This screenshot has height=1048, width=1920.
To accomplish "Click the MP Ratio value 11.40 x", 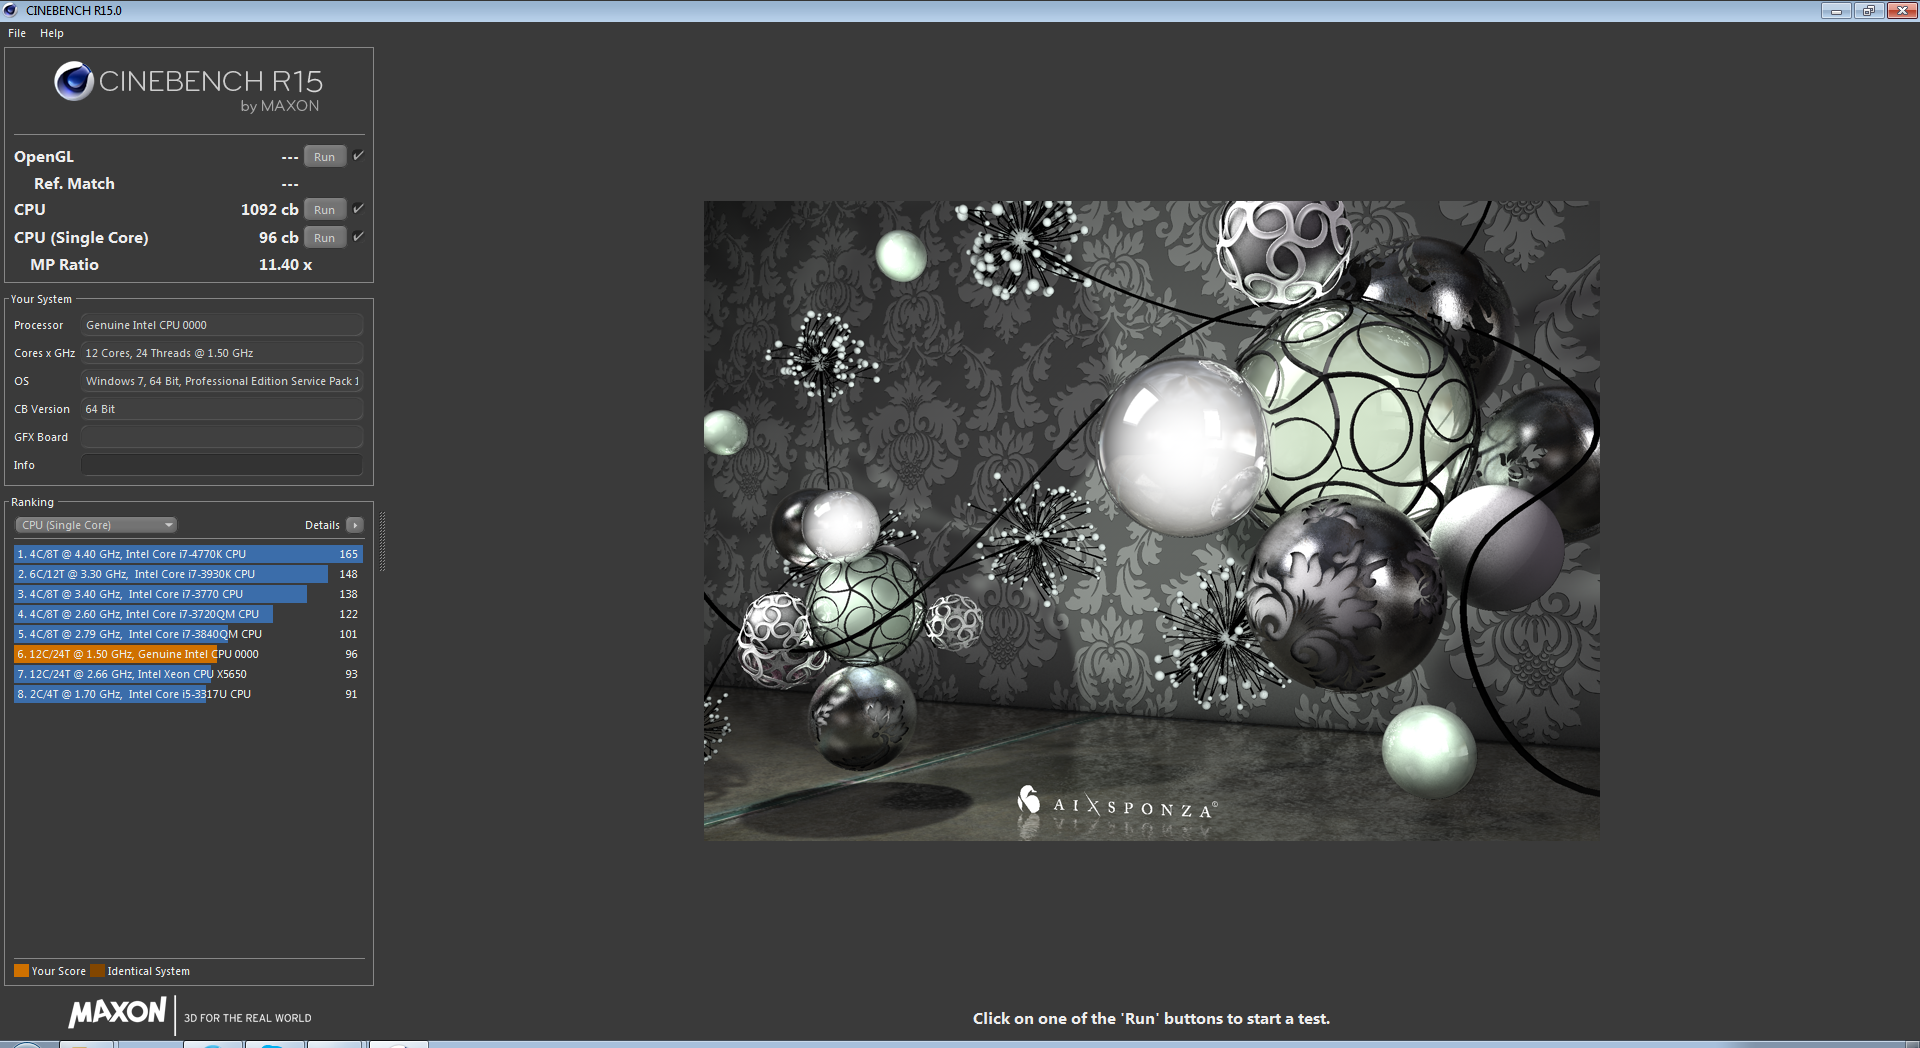I will pyautogui.click(x=285, y=265).
